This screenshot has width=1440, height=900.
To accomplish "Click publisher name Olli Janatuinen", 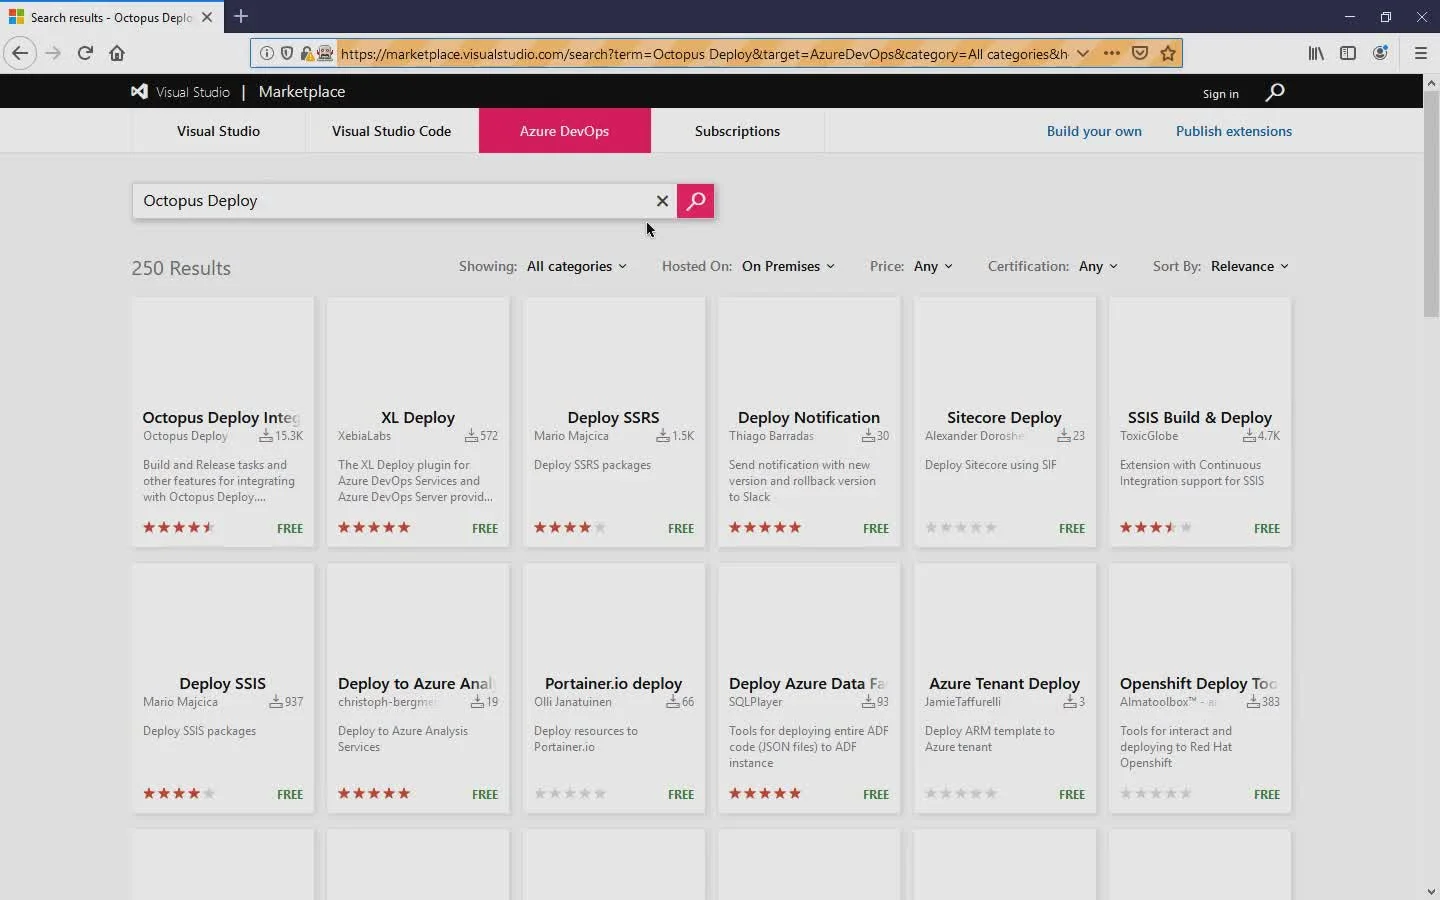I will (572, 702).
